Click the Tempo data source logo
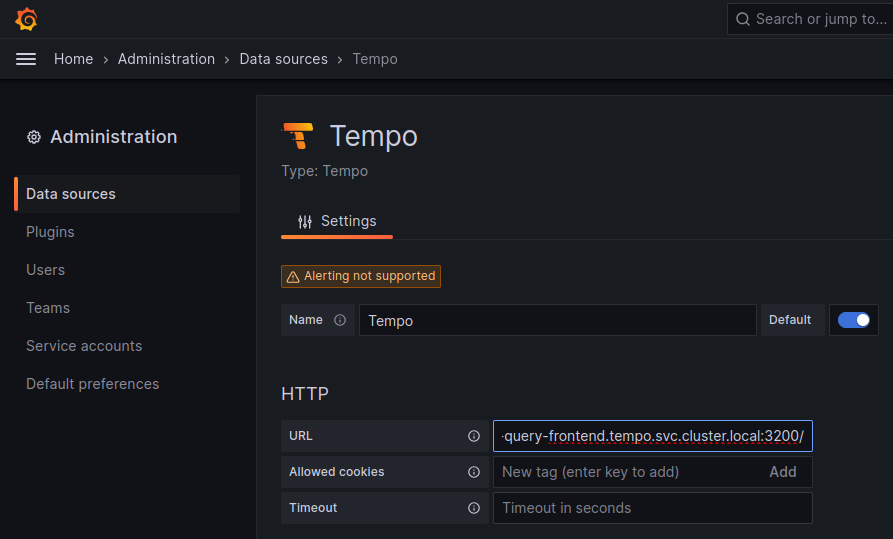This screenshot has height=539, width=893. click(298, 136)
